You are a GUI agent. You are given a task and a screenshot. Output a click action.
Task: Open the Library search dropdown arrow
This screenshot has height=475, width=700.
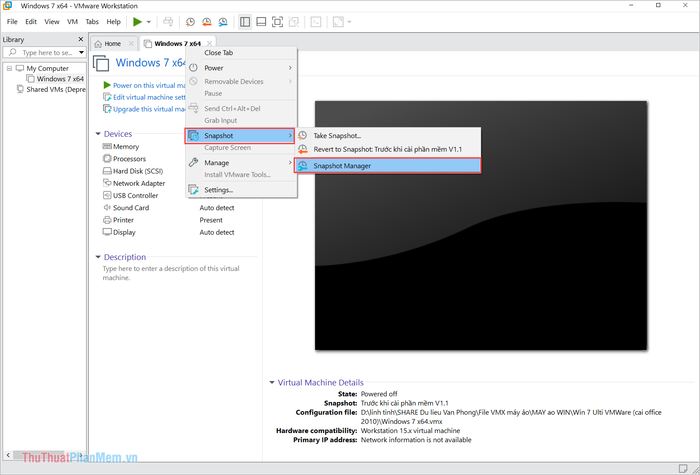81,52
